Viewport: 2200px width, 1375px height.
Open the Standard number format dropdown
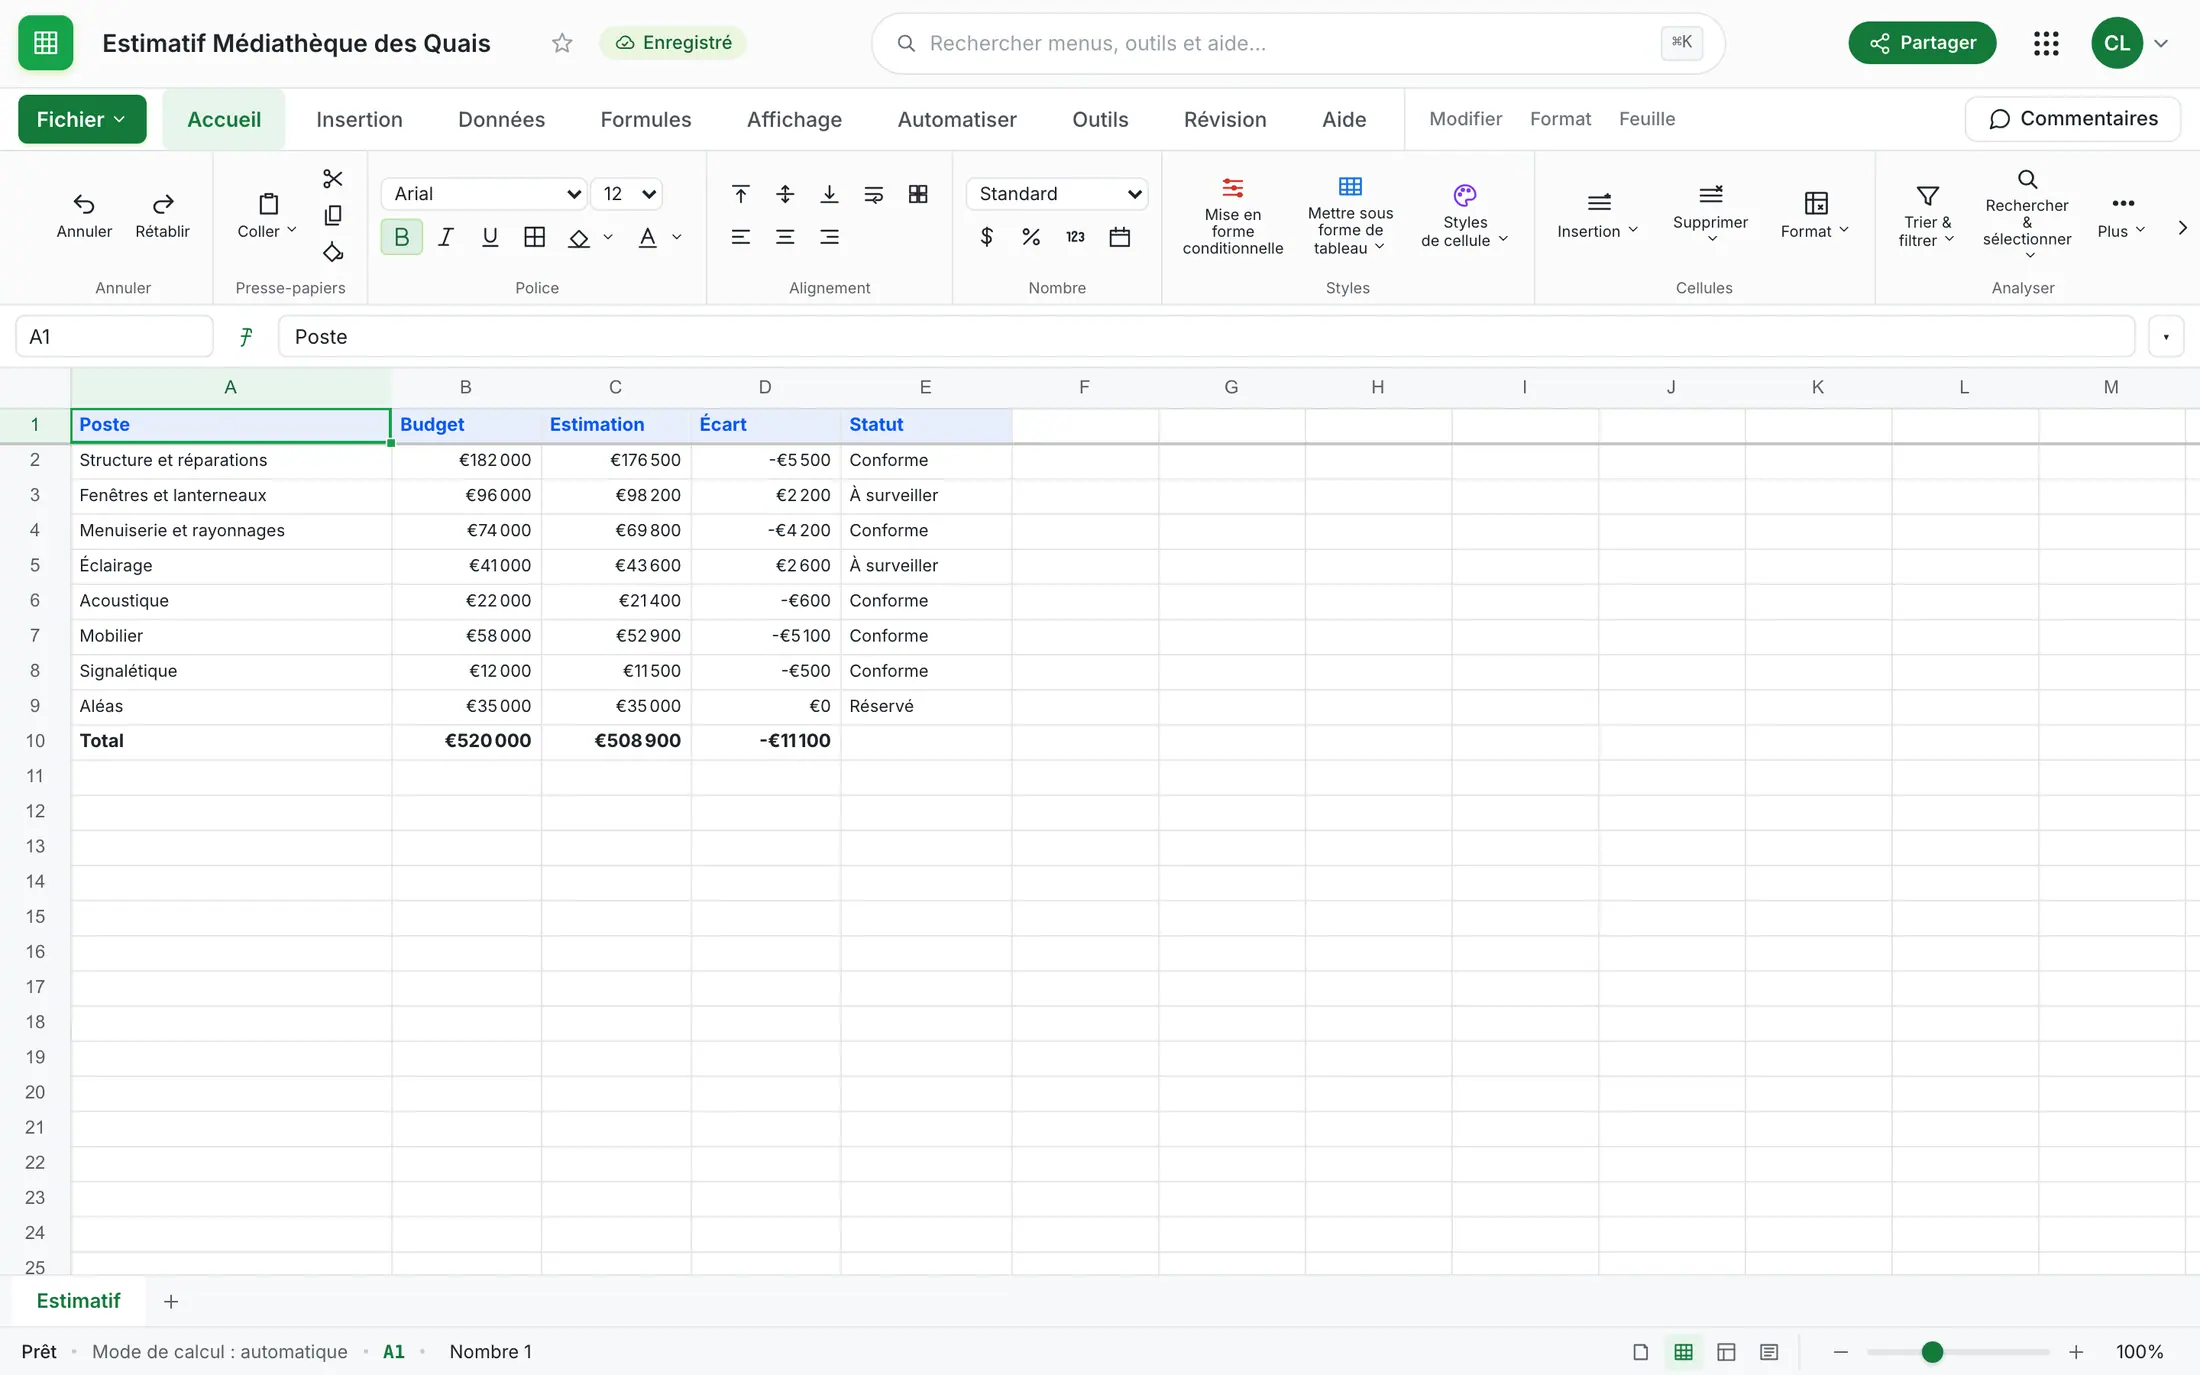pos(1057,194)
